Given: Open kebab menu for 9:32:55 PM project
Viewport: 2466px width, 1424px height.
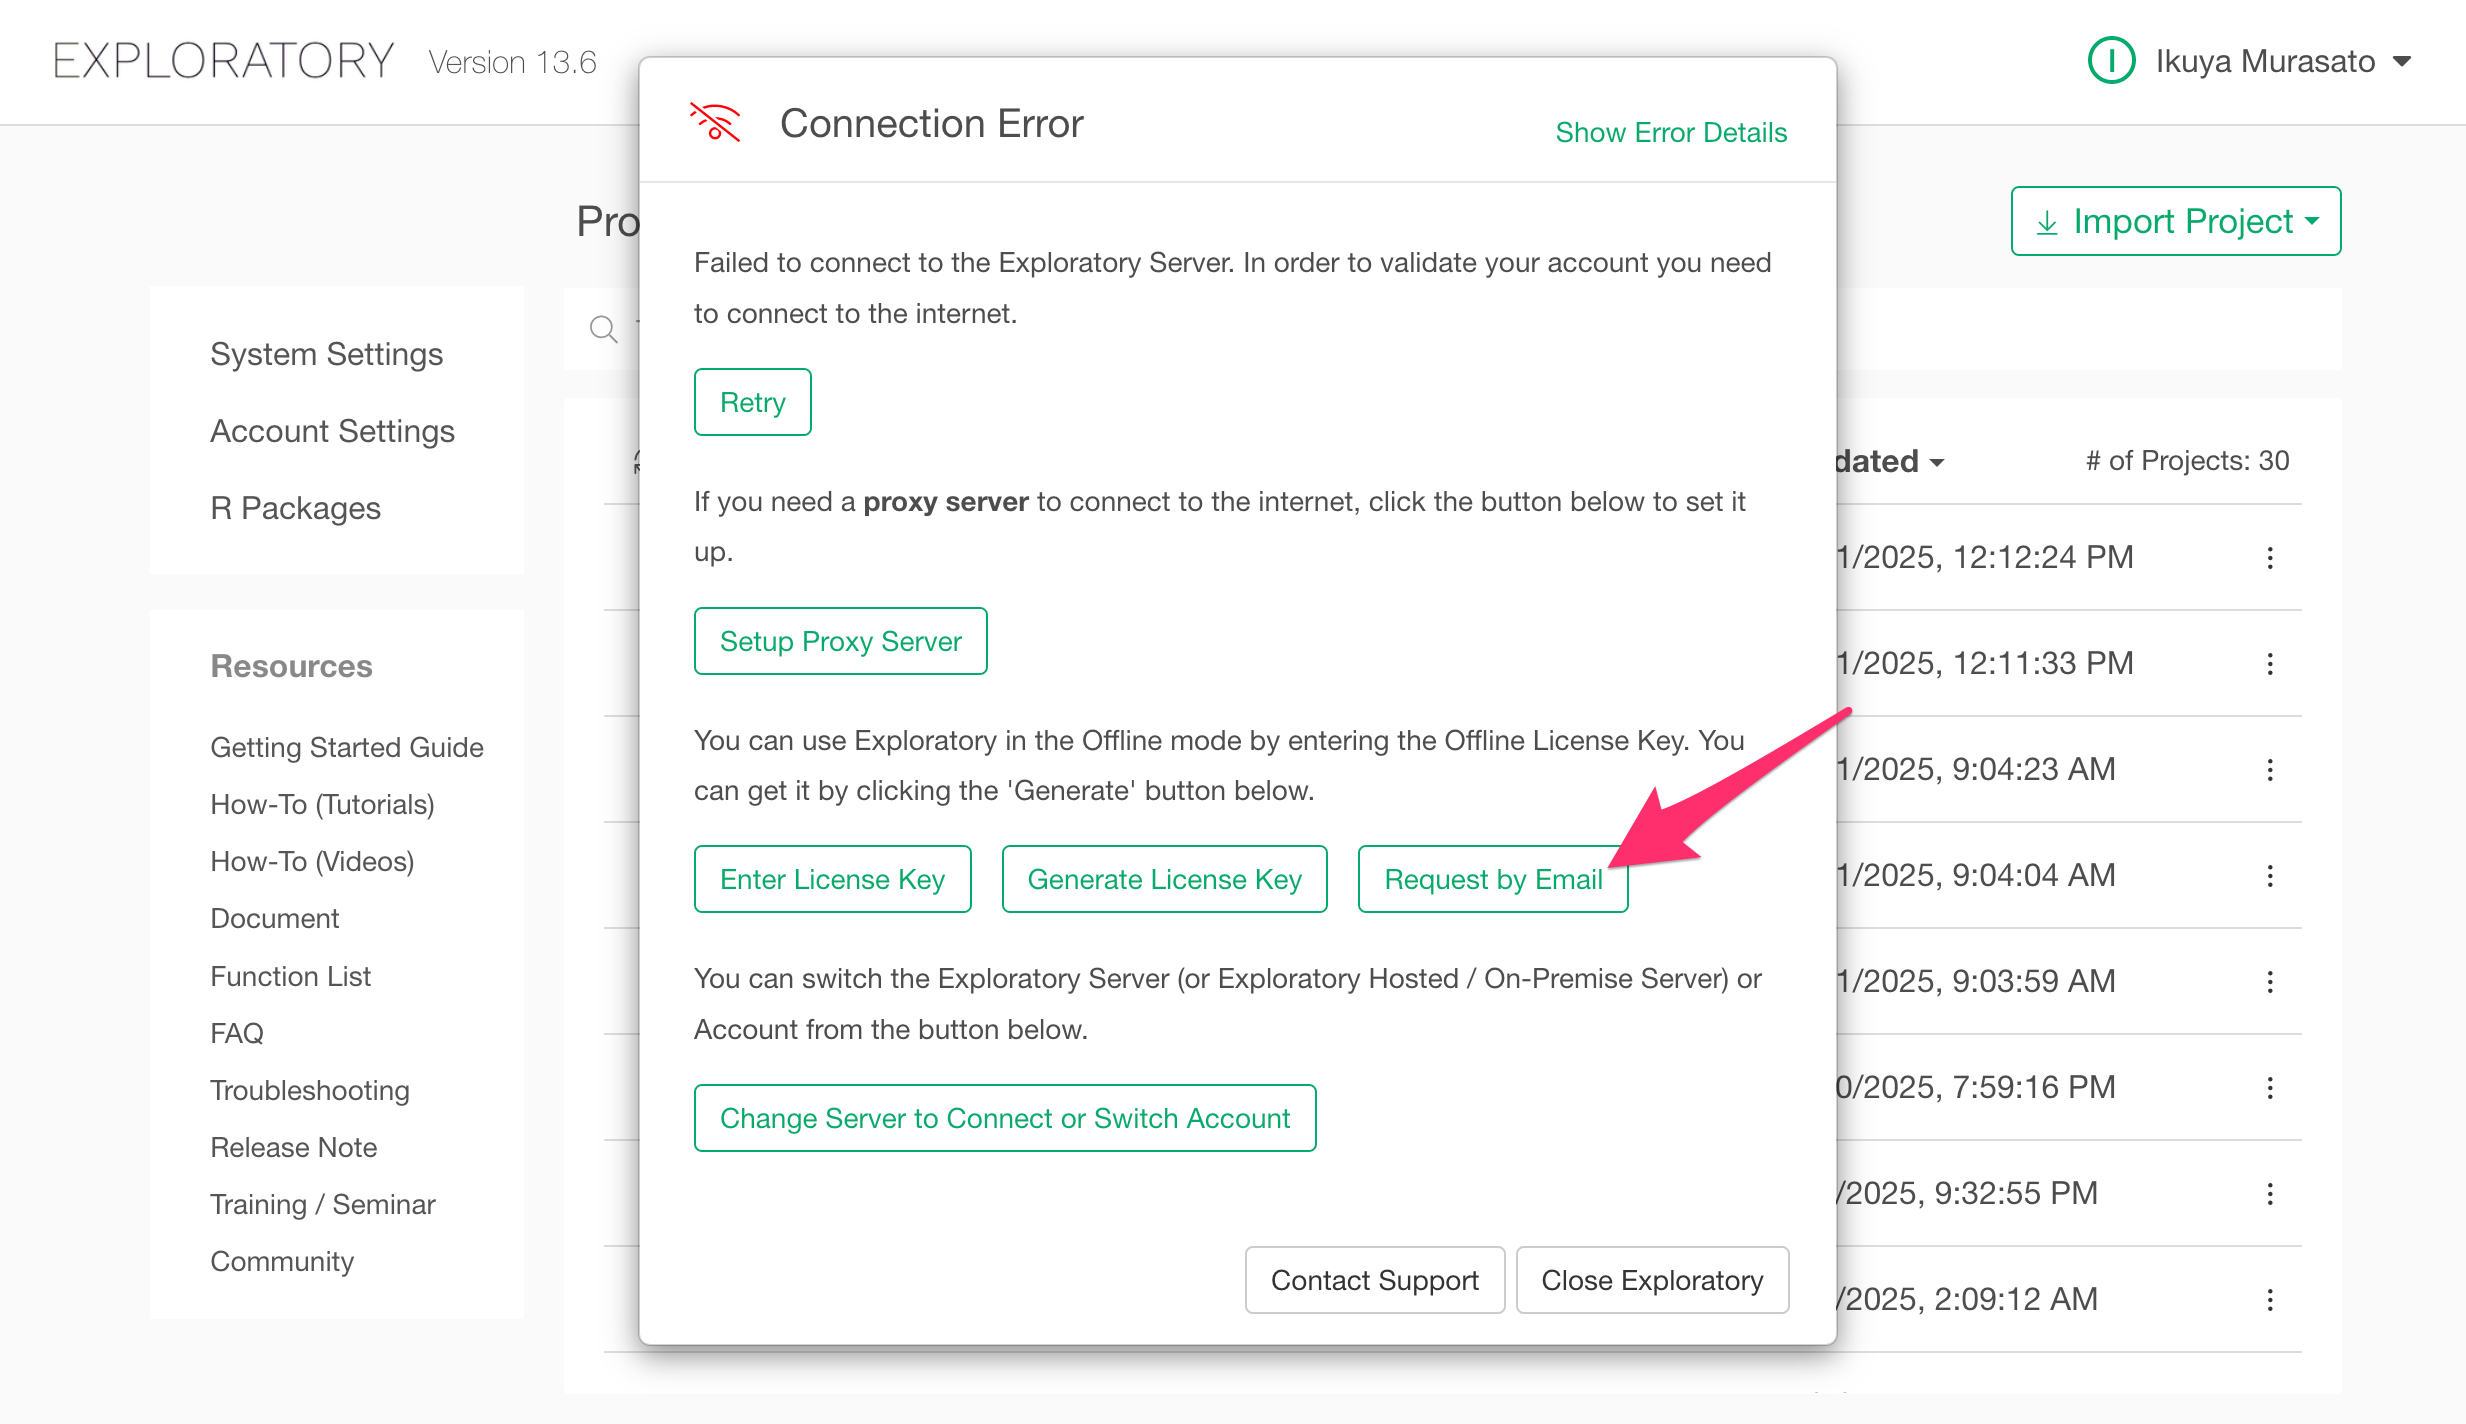Looking at the screenshot, I should 2270,1194.
